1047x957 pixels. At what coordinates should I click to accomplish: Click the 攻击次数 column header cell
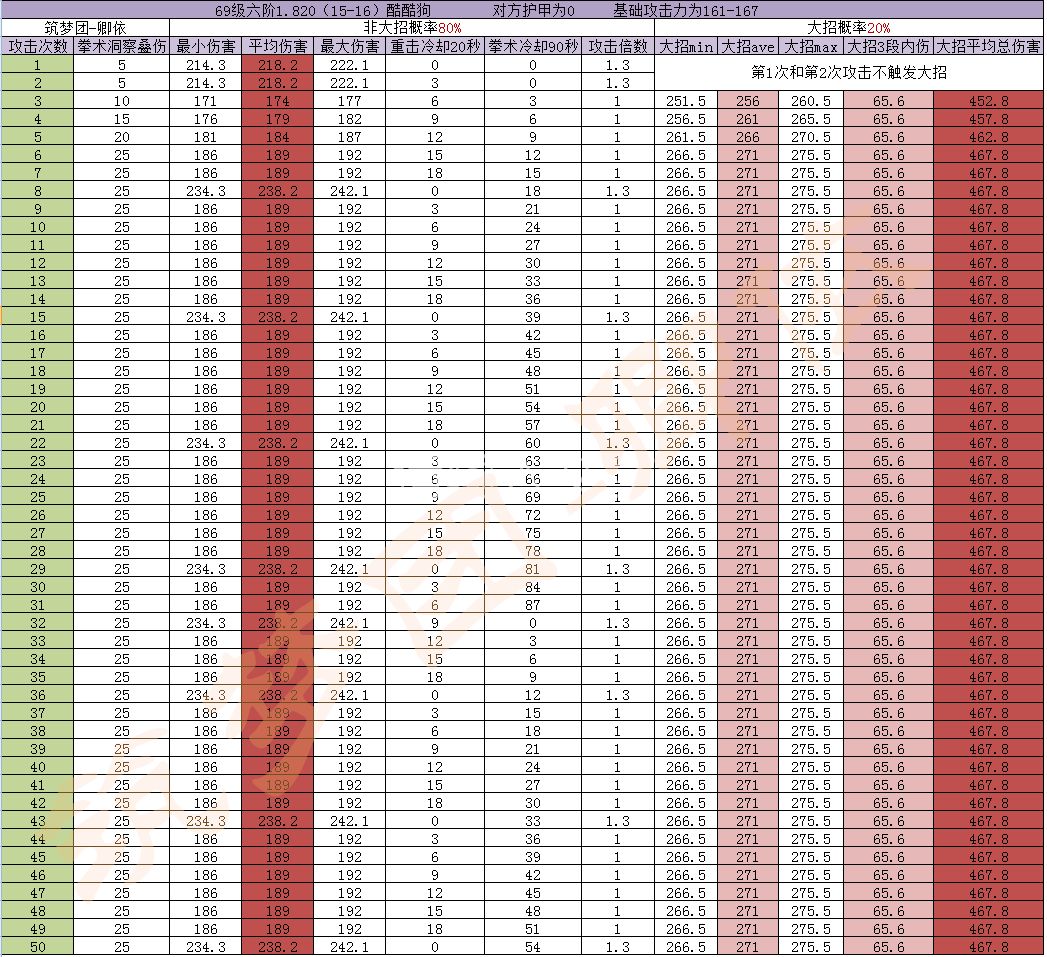38,47
